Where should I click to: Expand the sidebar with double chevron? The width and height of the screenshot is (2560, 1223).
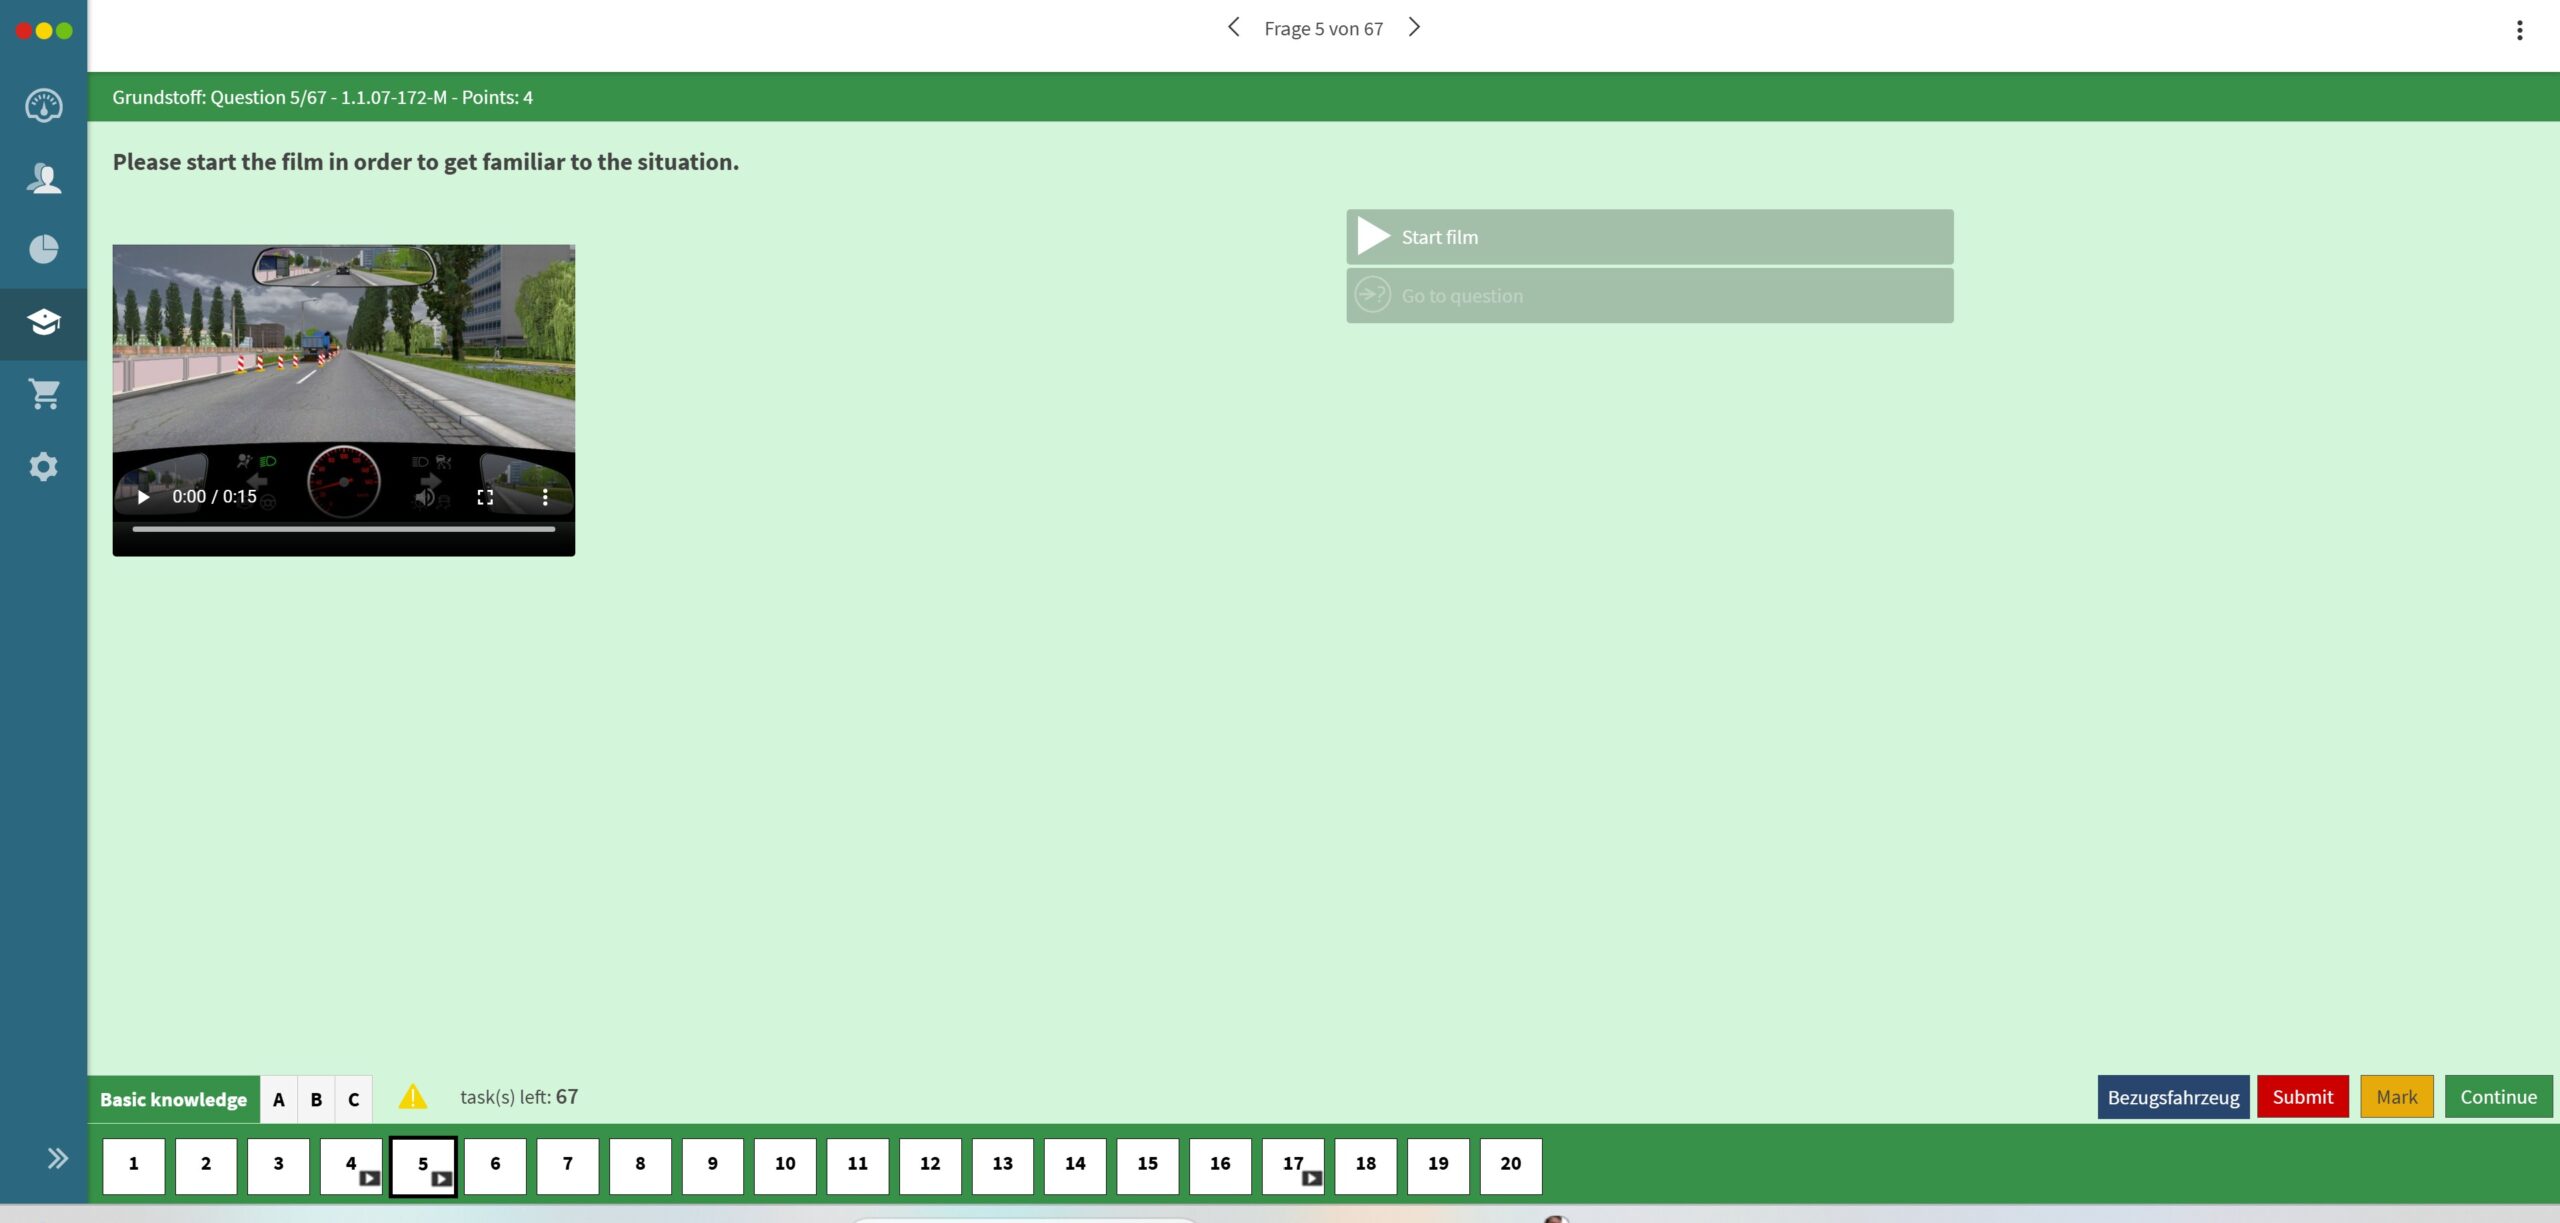click(x=57, y=1158)
